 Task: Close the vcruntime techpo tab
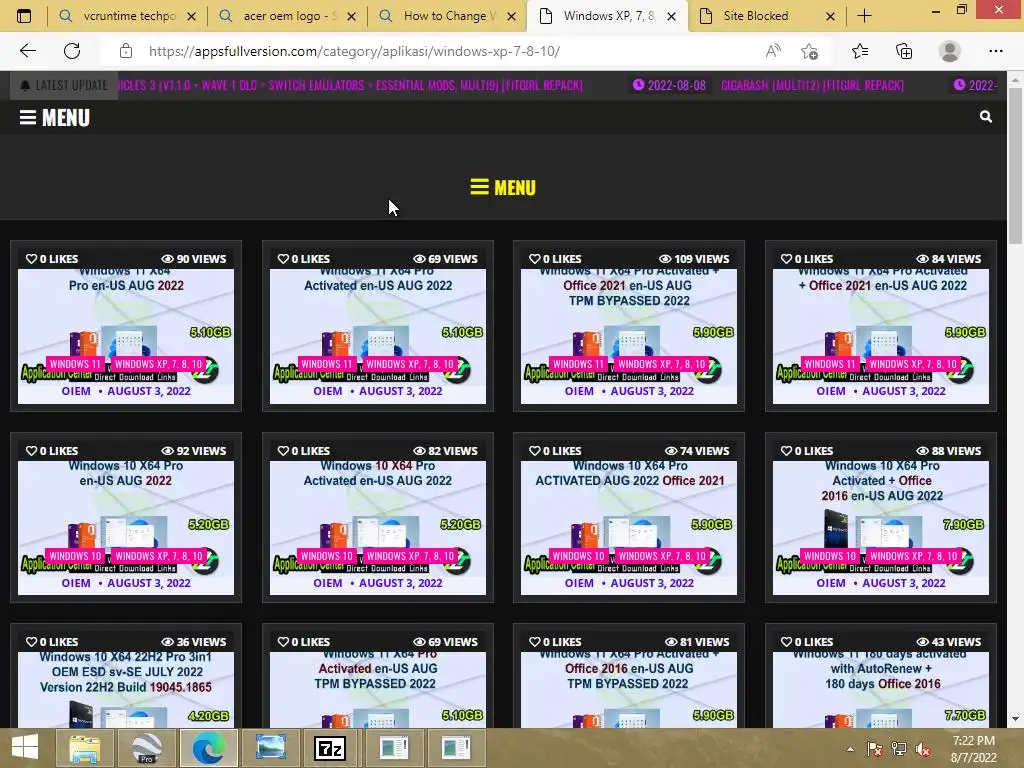point(191,16)
